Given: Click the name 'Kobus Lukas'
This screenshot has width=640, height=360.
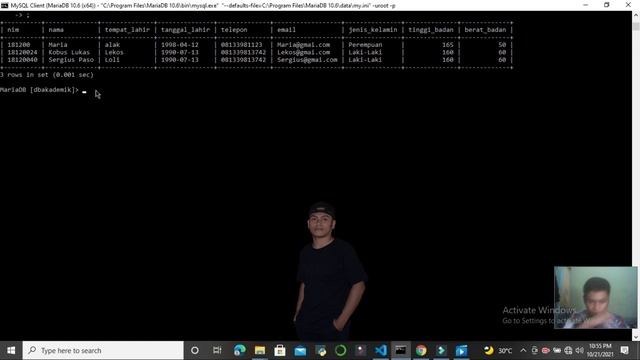Looking at the screenshot, I should 69,52.
